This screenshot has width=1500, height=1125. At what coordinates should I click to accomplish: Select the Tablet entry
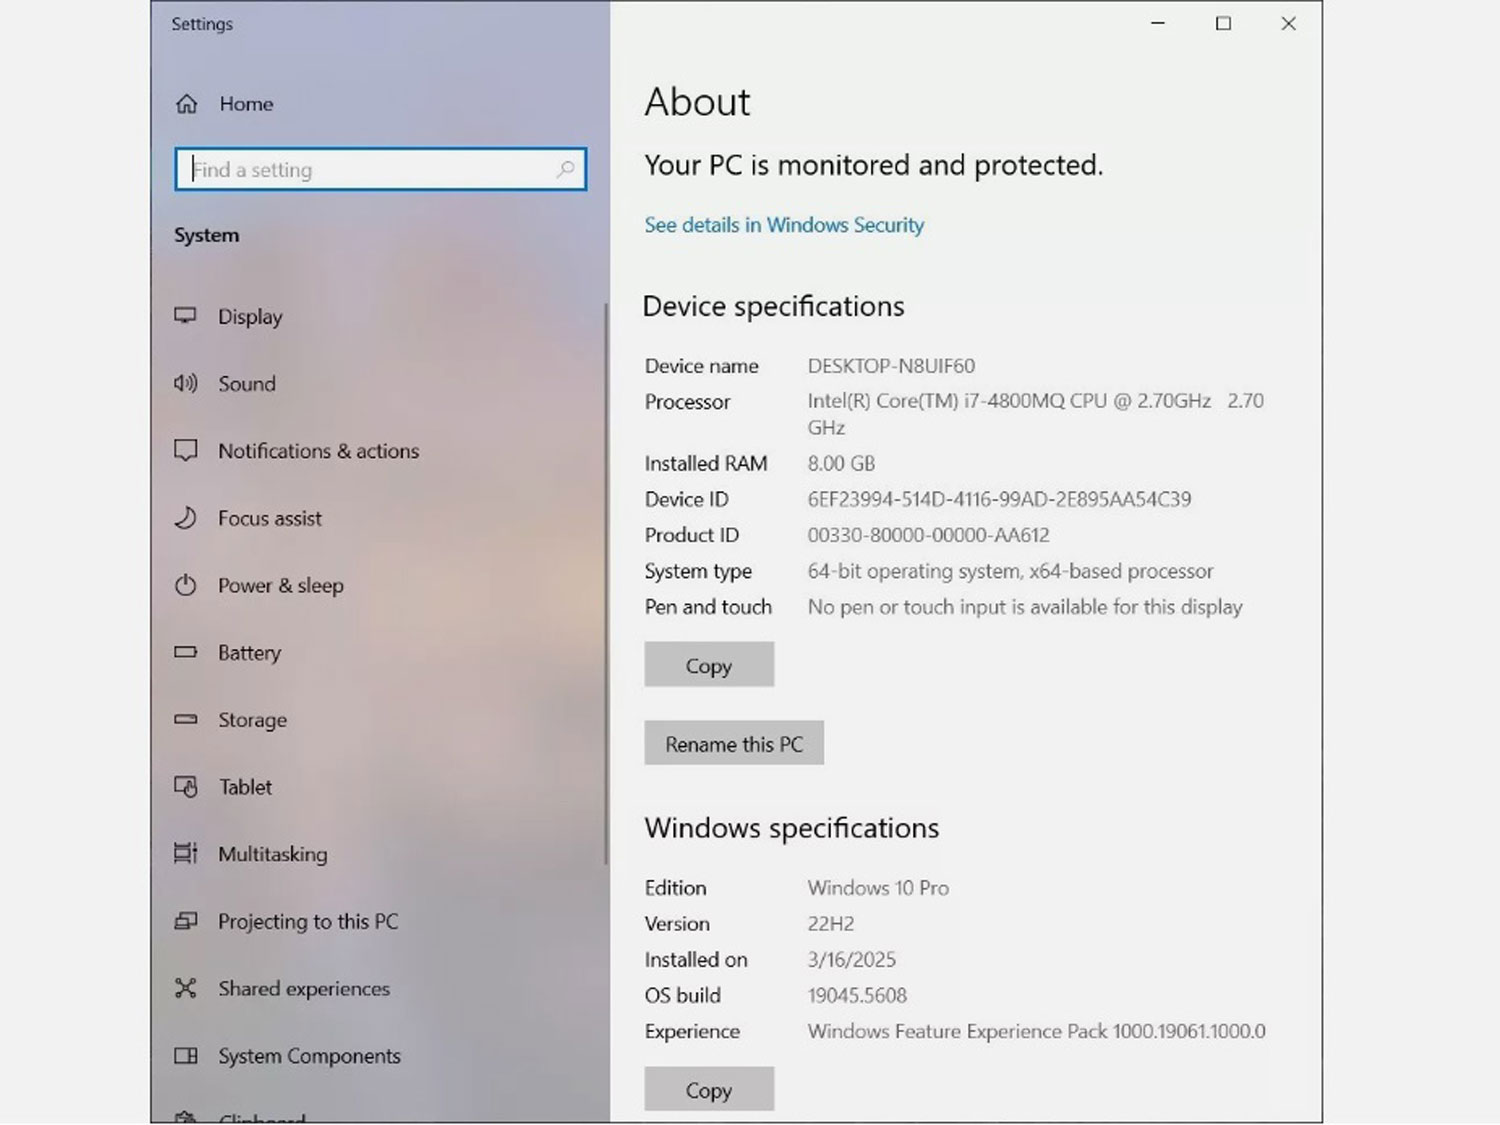pos(246,787)
